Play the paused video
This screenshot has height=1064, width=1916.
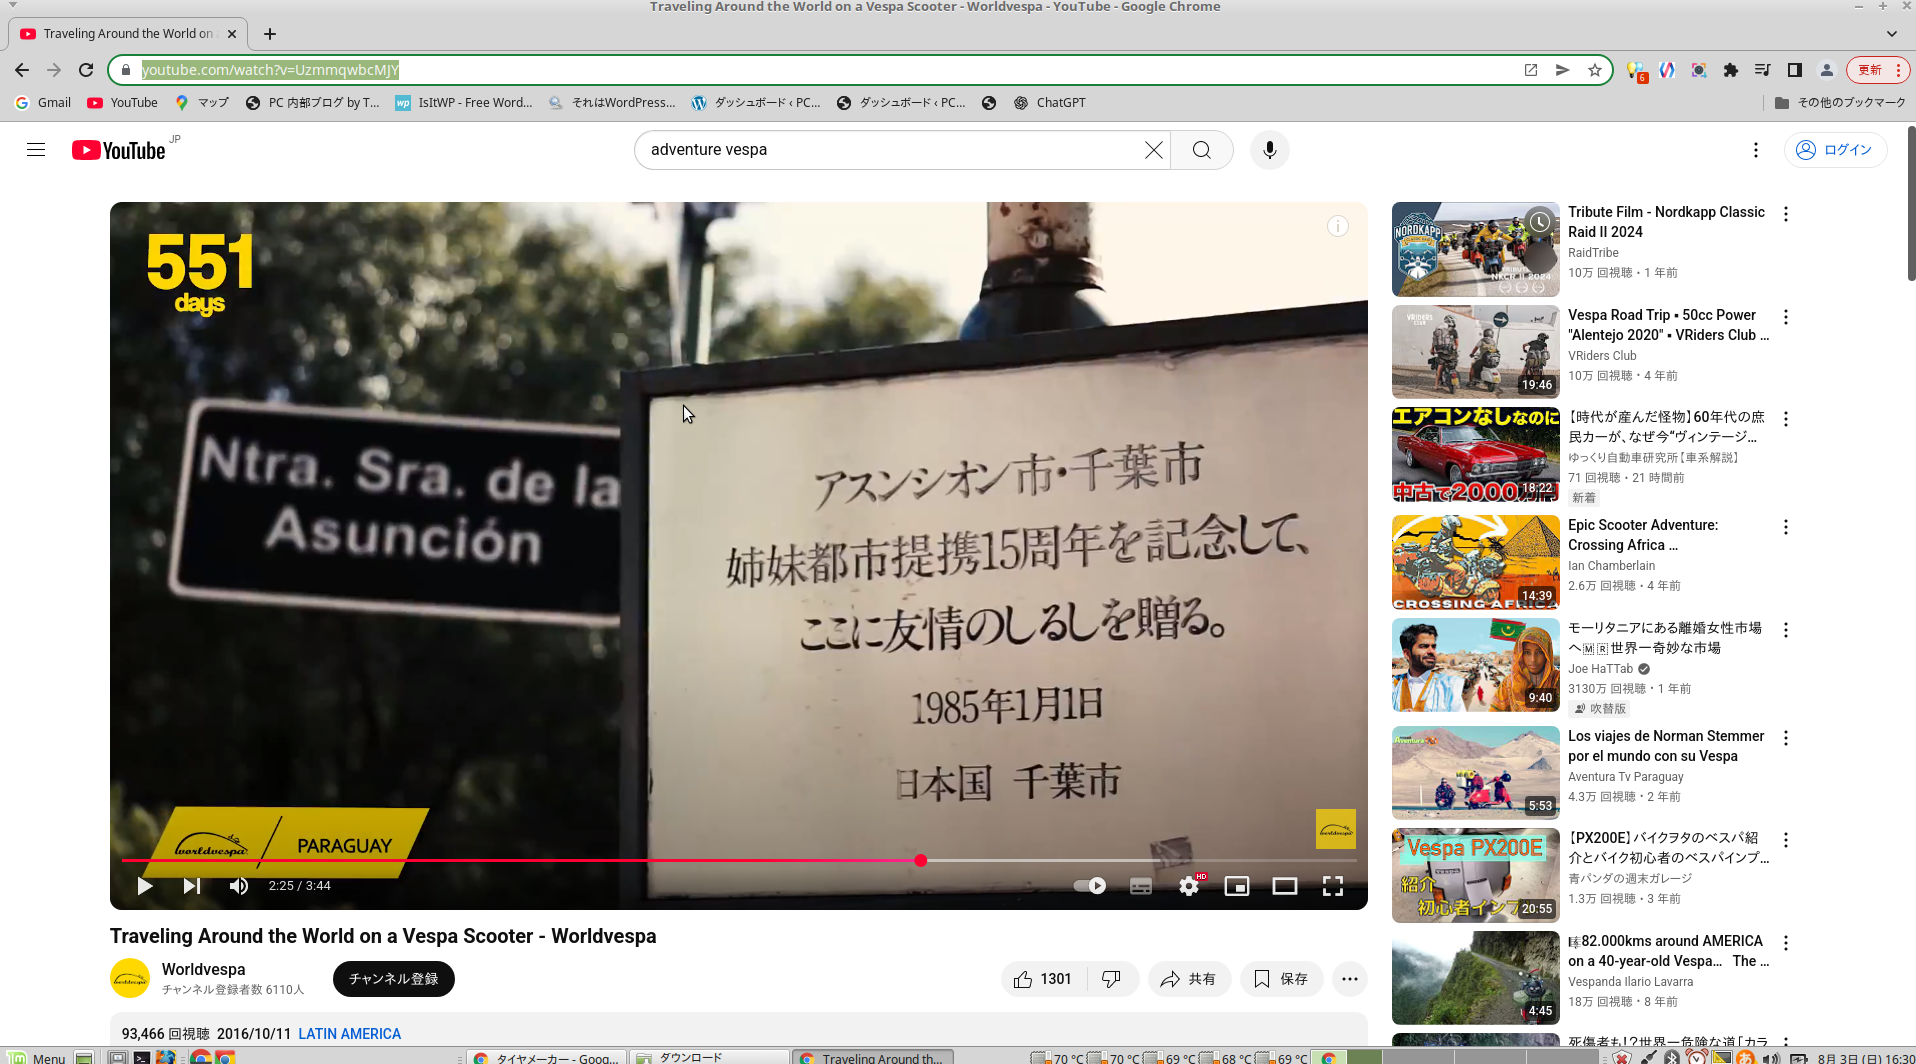tap(145, 886)
